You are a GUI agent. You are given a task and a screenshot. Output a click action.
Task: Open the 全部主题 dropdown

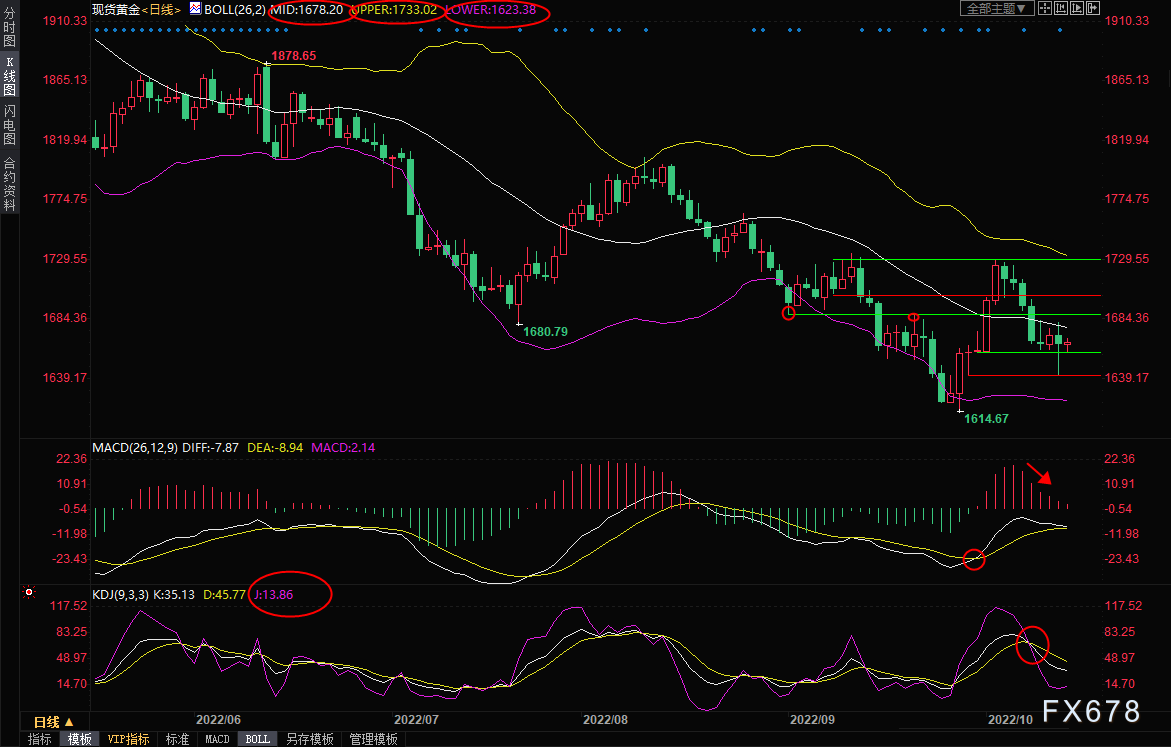click(x=996, y=8)
